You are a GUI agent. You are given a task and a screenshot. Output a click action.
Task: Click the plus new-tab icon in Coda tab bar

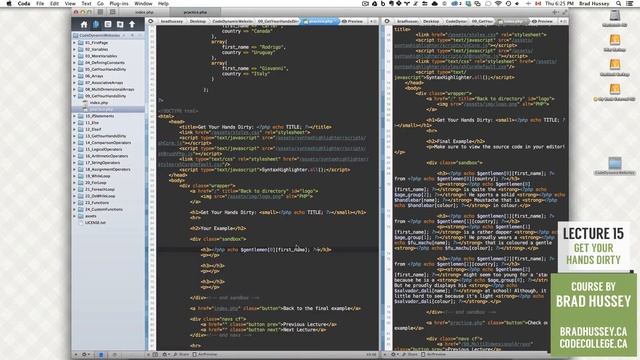coord(555,12)
